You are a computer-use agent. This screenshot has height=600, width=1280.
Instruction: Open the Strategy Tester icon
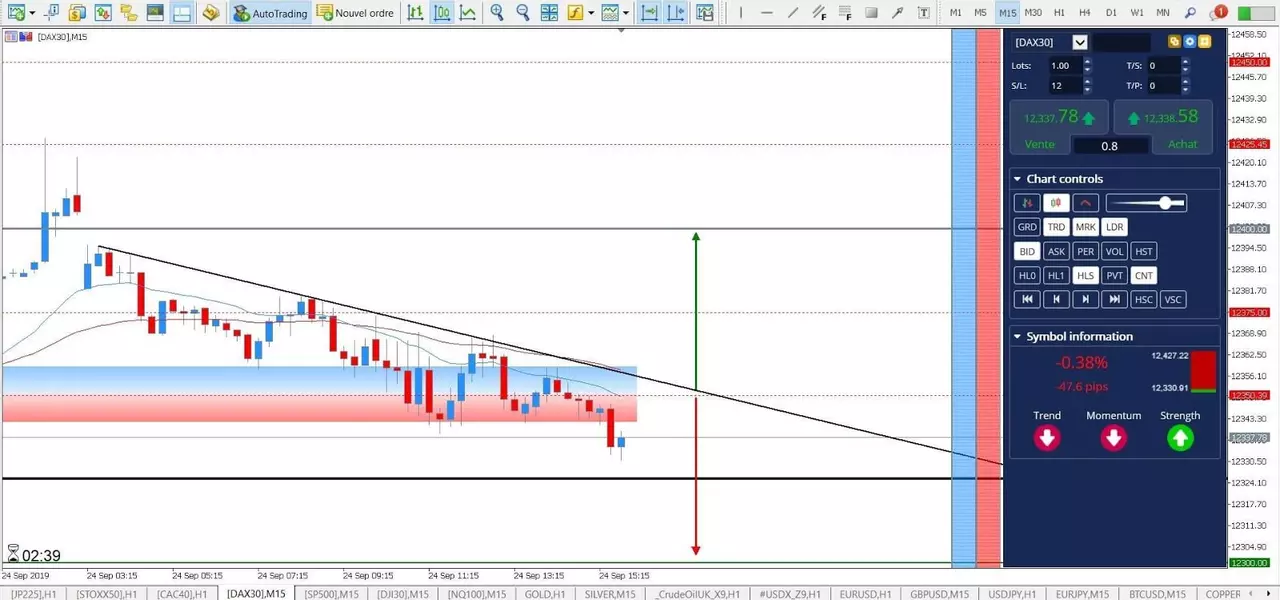click(181, 13)
